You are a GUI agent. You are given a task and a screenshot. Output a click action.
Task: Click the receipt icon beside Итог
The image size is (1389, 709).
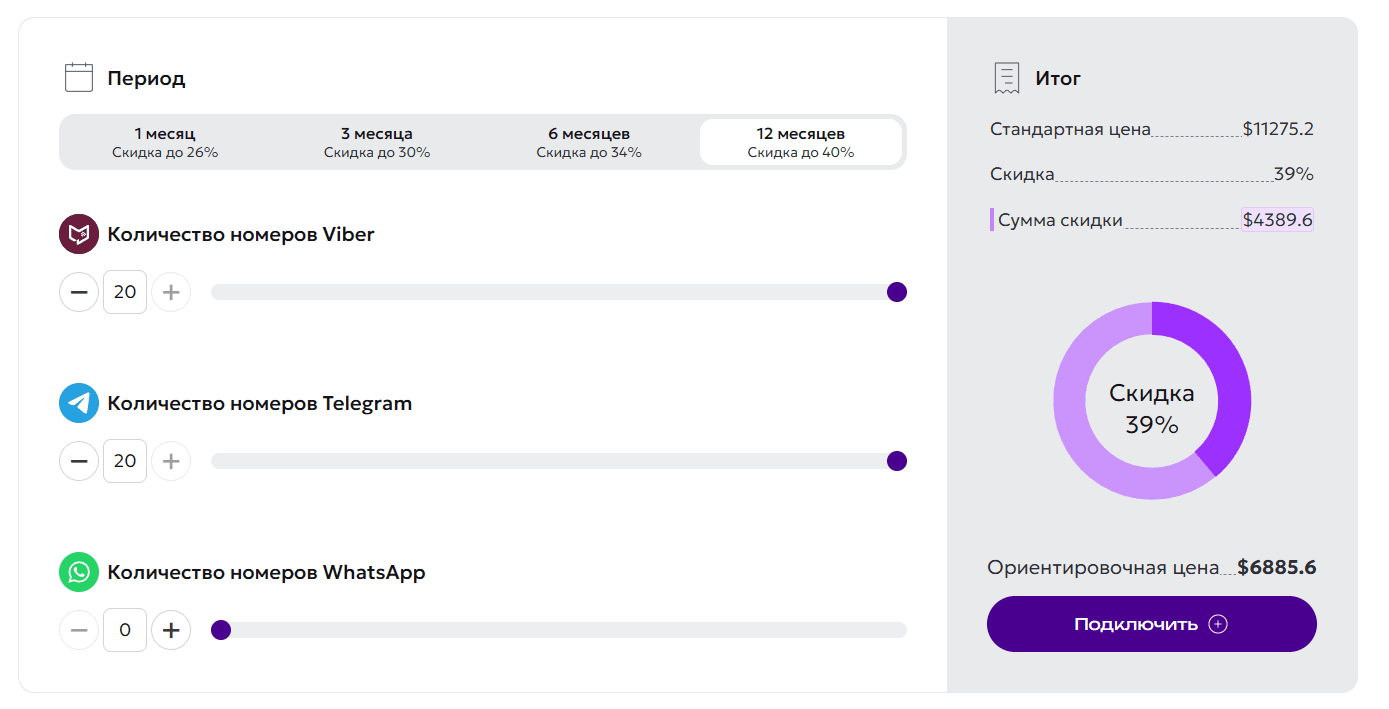click(x=1007, y=77)
